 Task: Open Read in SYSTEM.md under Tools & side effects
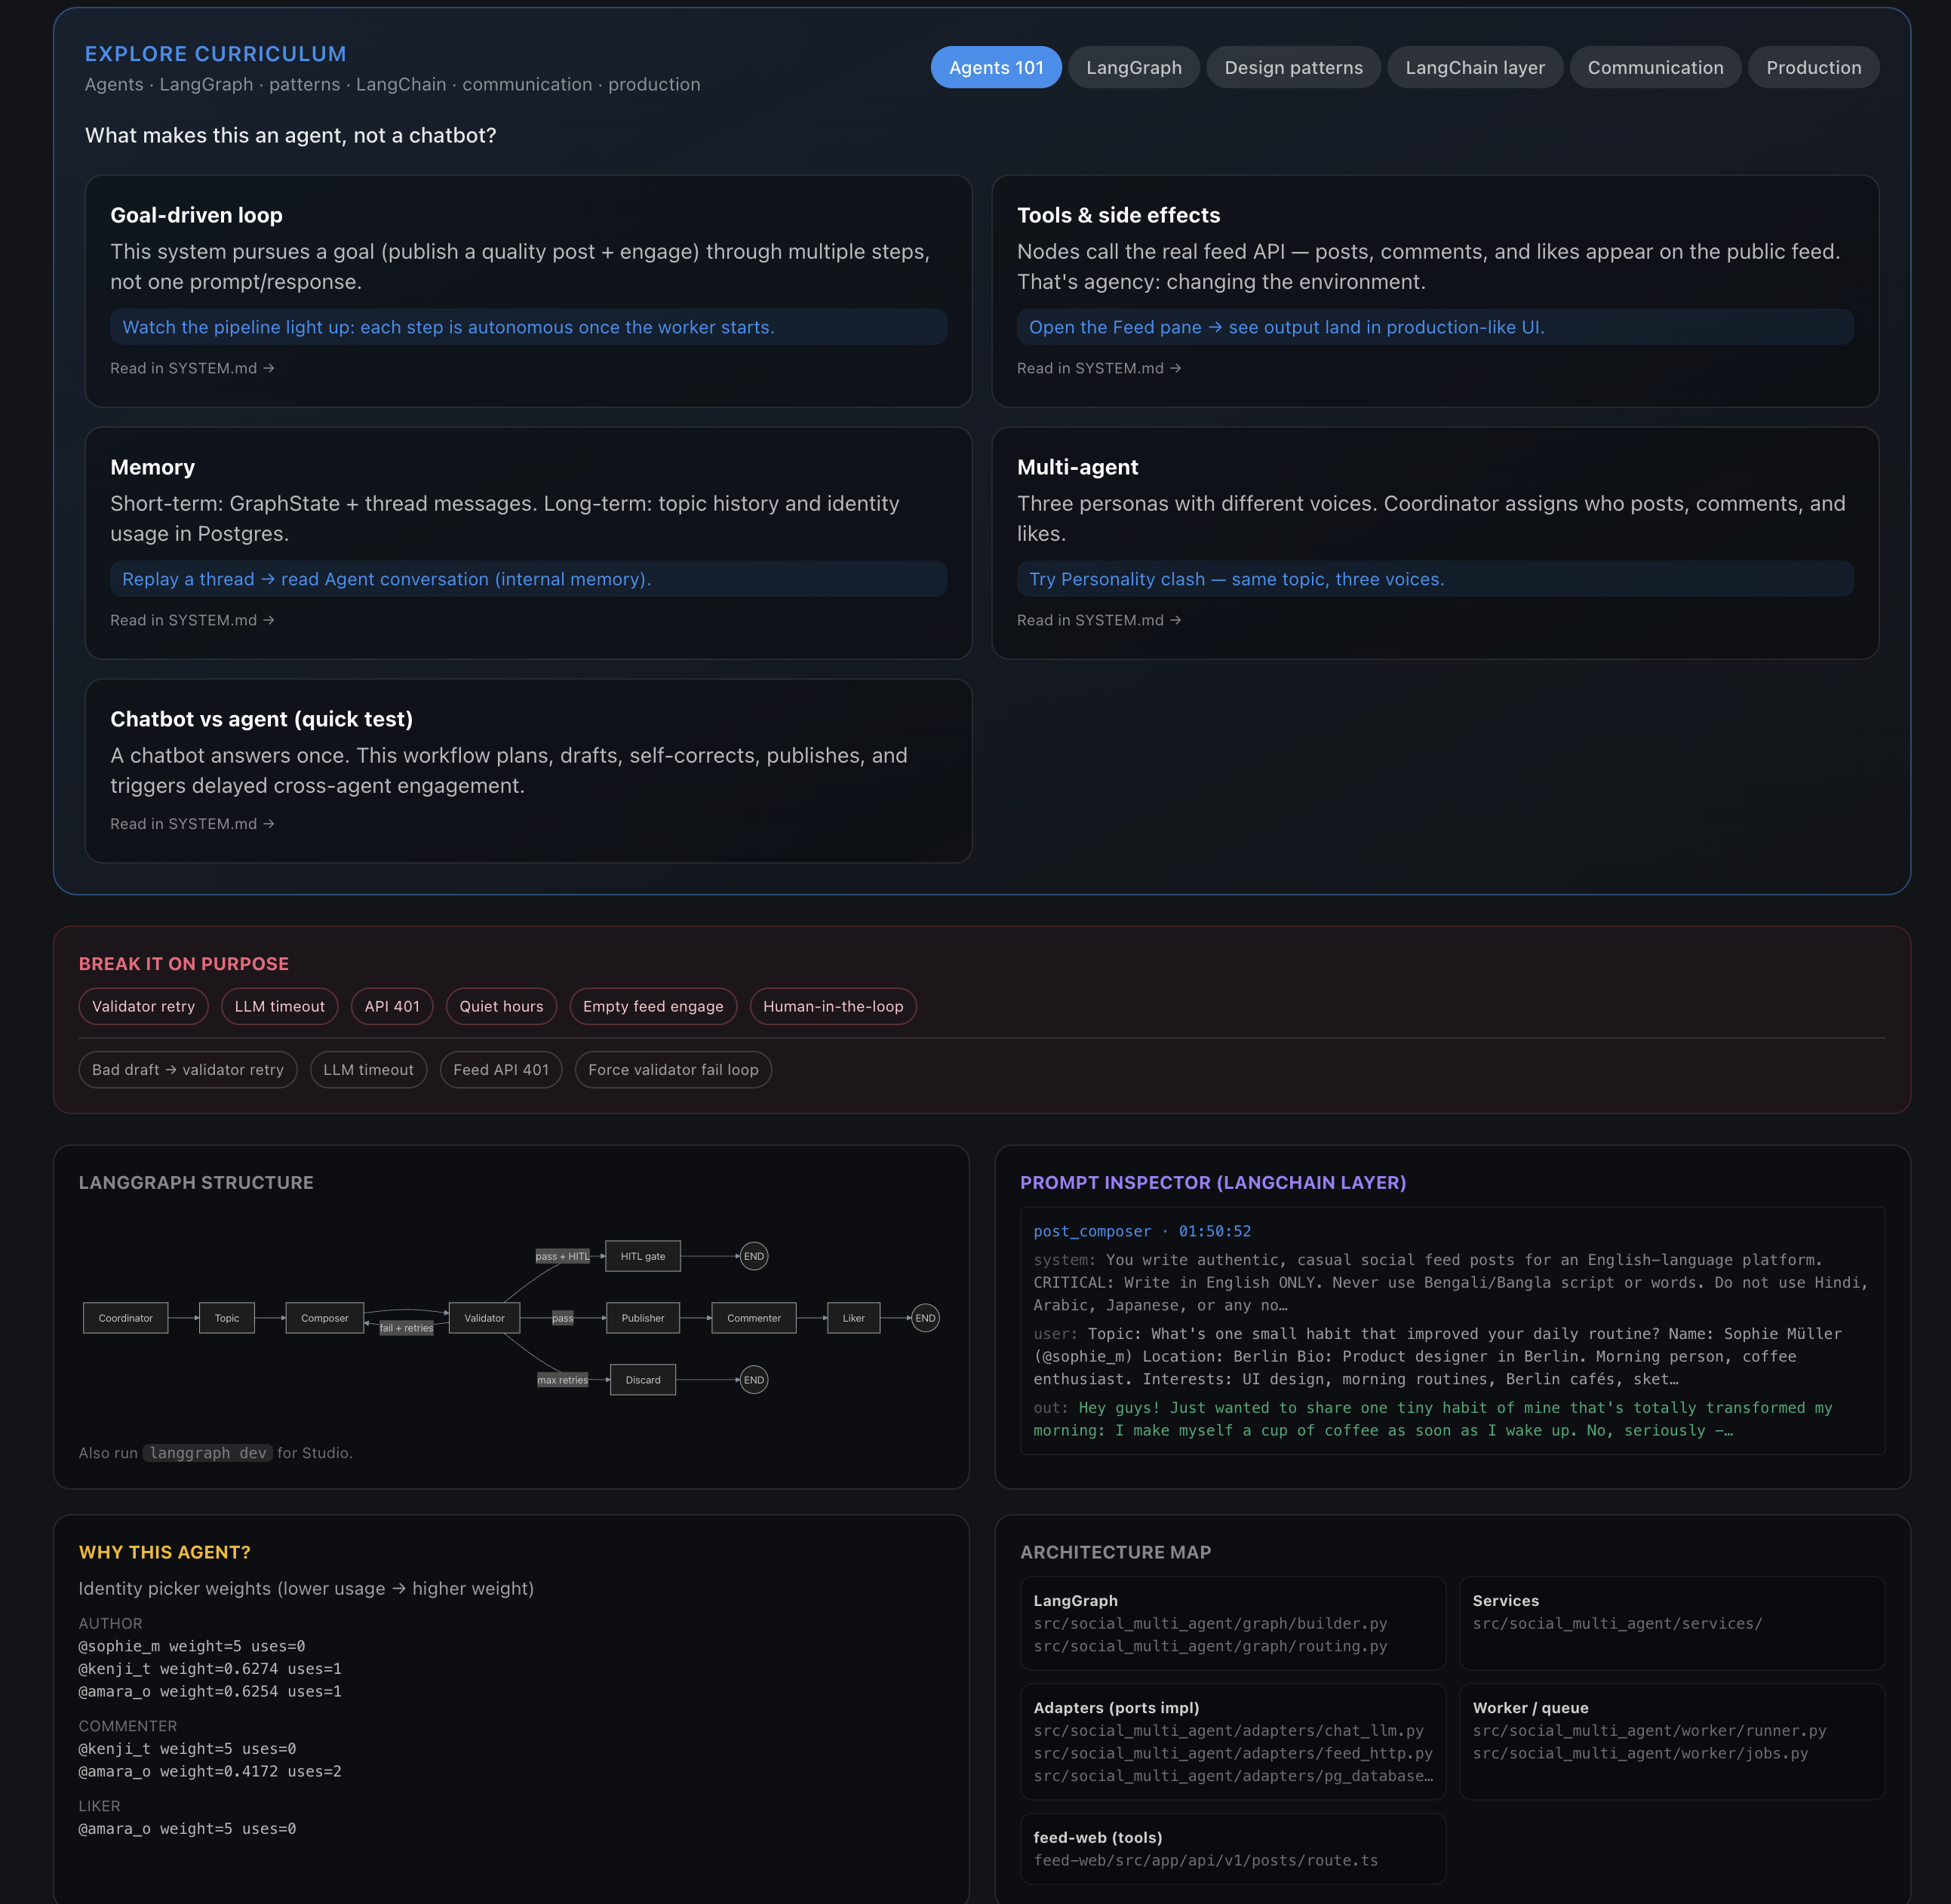[x=1099, y=368]
